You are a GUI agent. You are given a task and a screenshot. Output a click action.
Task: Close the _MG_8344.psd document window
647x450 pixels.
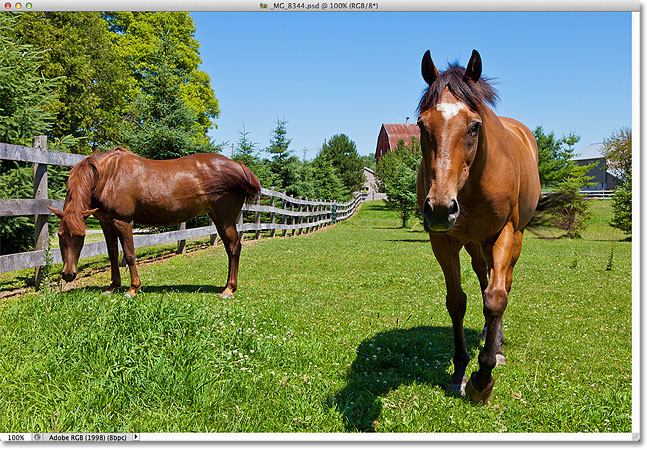pos(7,6)
